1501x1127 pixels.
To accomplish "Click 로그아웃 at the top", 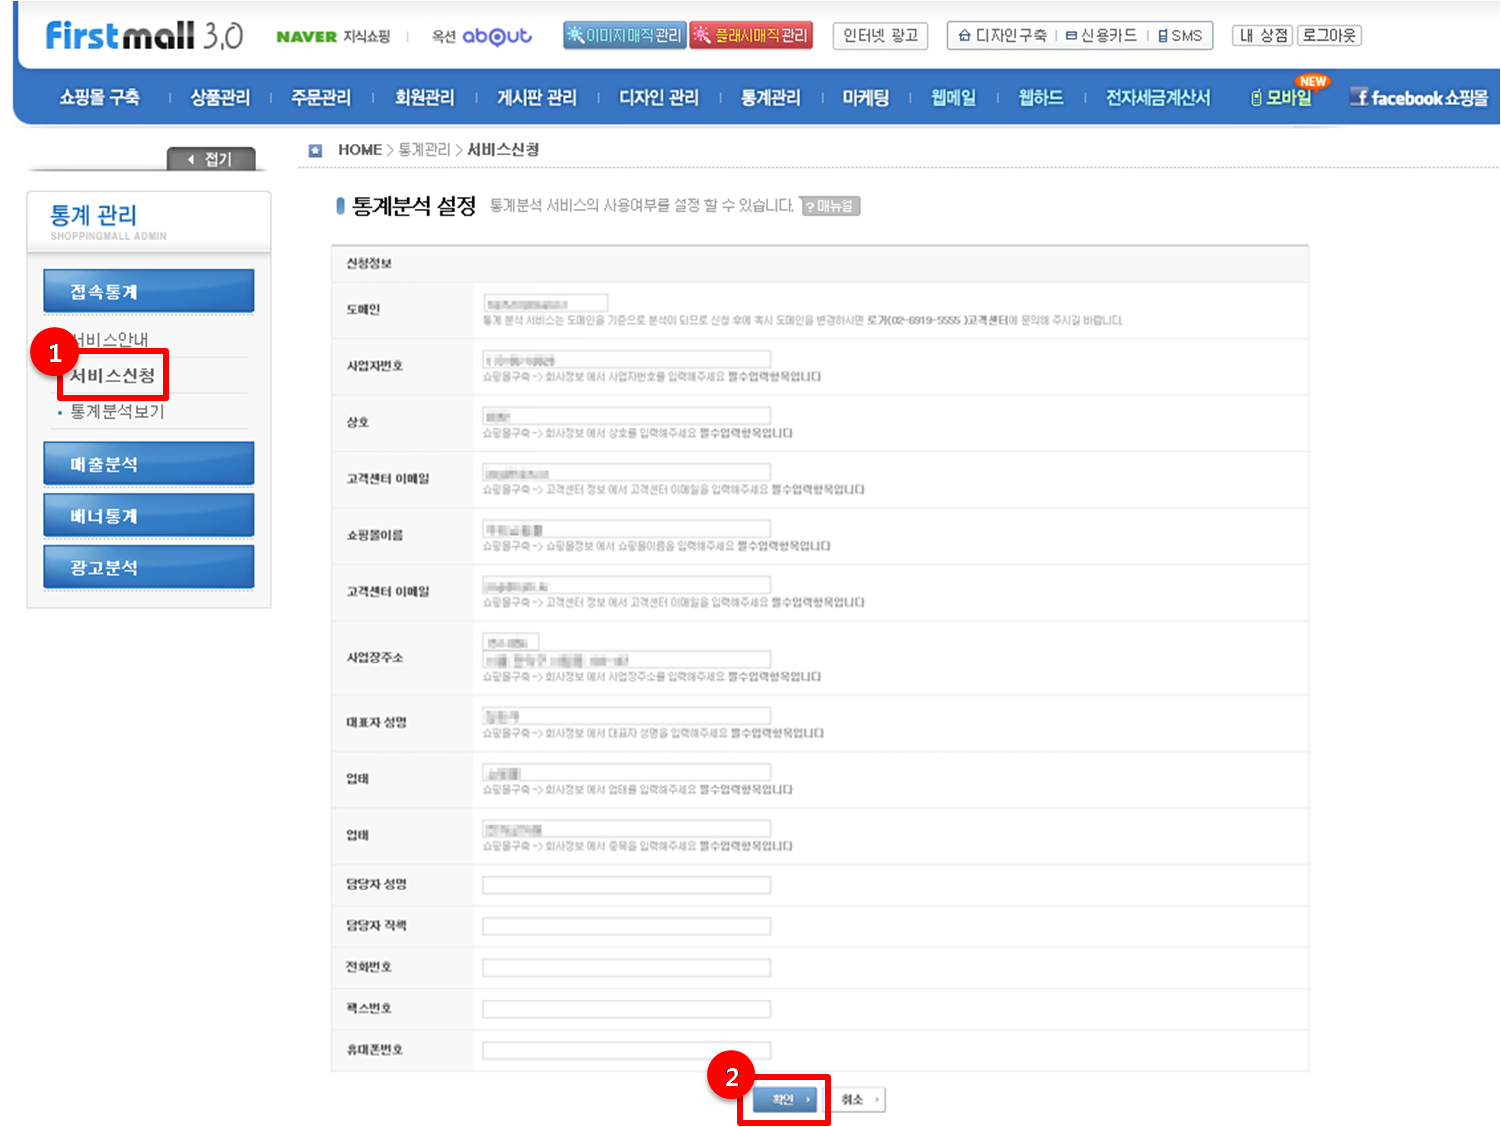I will tap(1329, 36).
